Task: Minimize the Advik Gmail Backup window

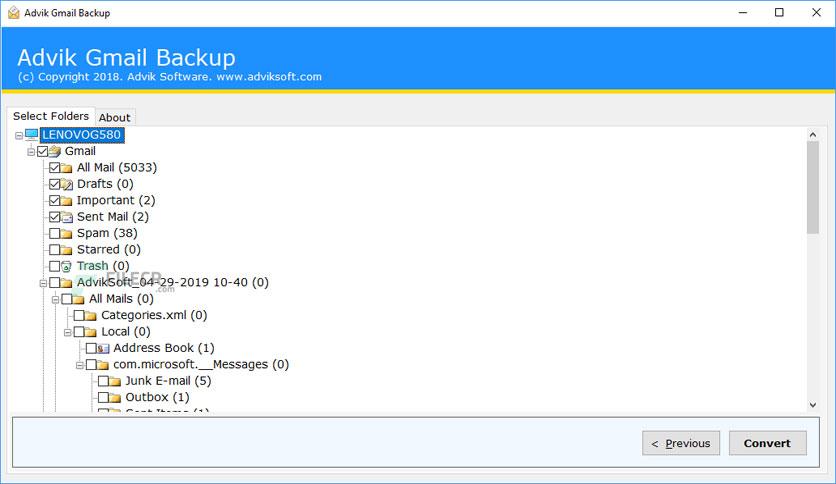Action: point(743,12)
